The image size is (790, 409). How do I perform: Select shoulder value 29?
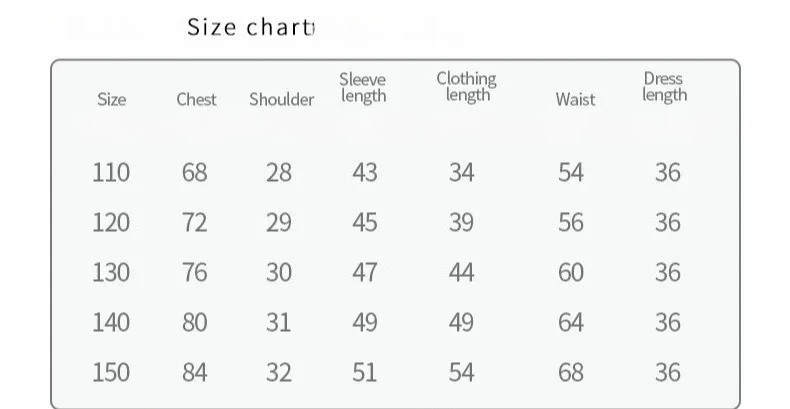279,222
